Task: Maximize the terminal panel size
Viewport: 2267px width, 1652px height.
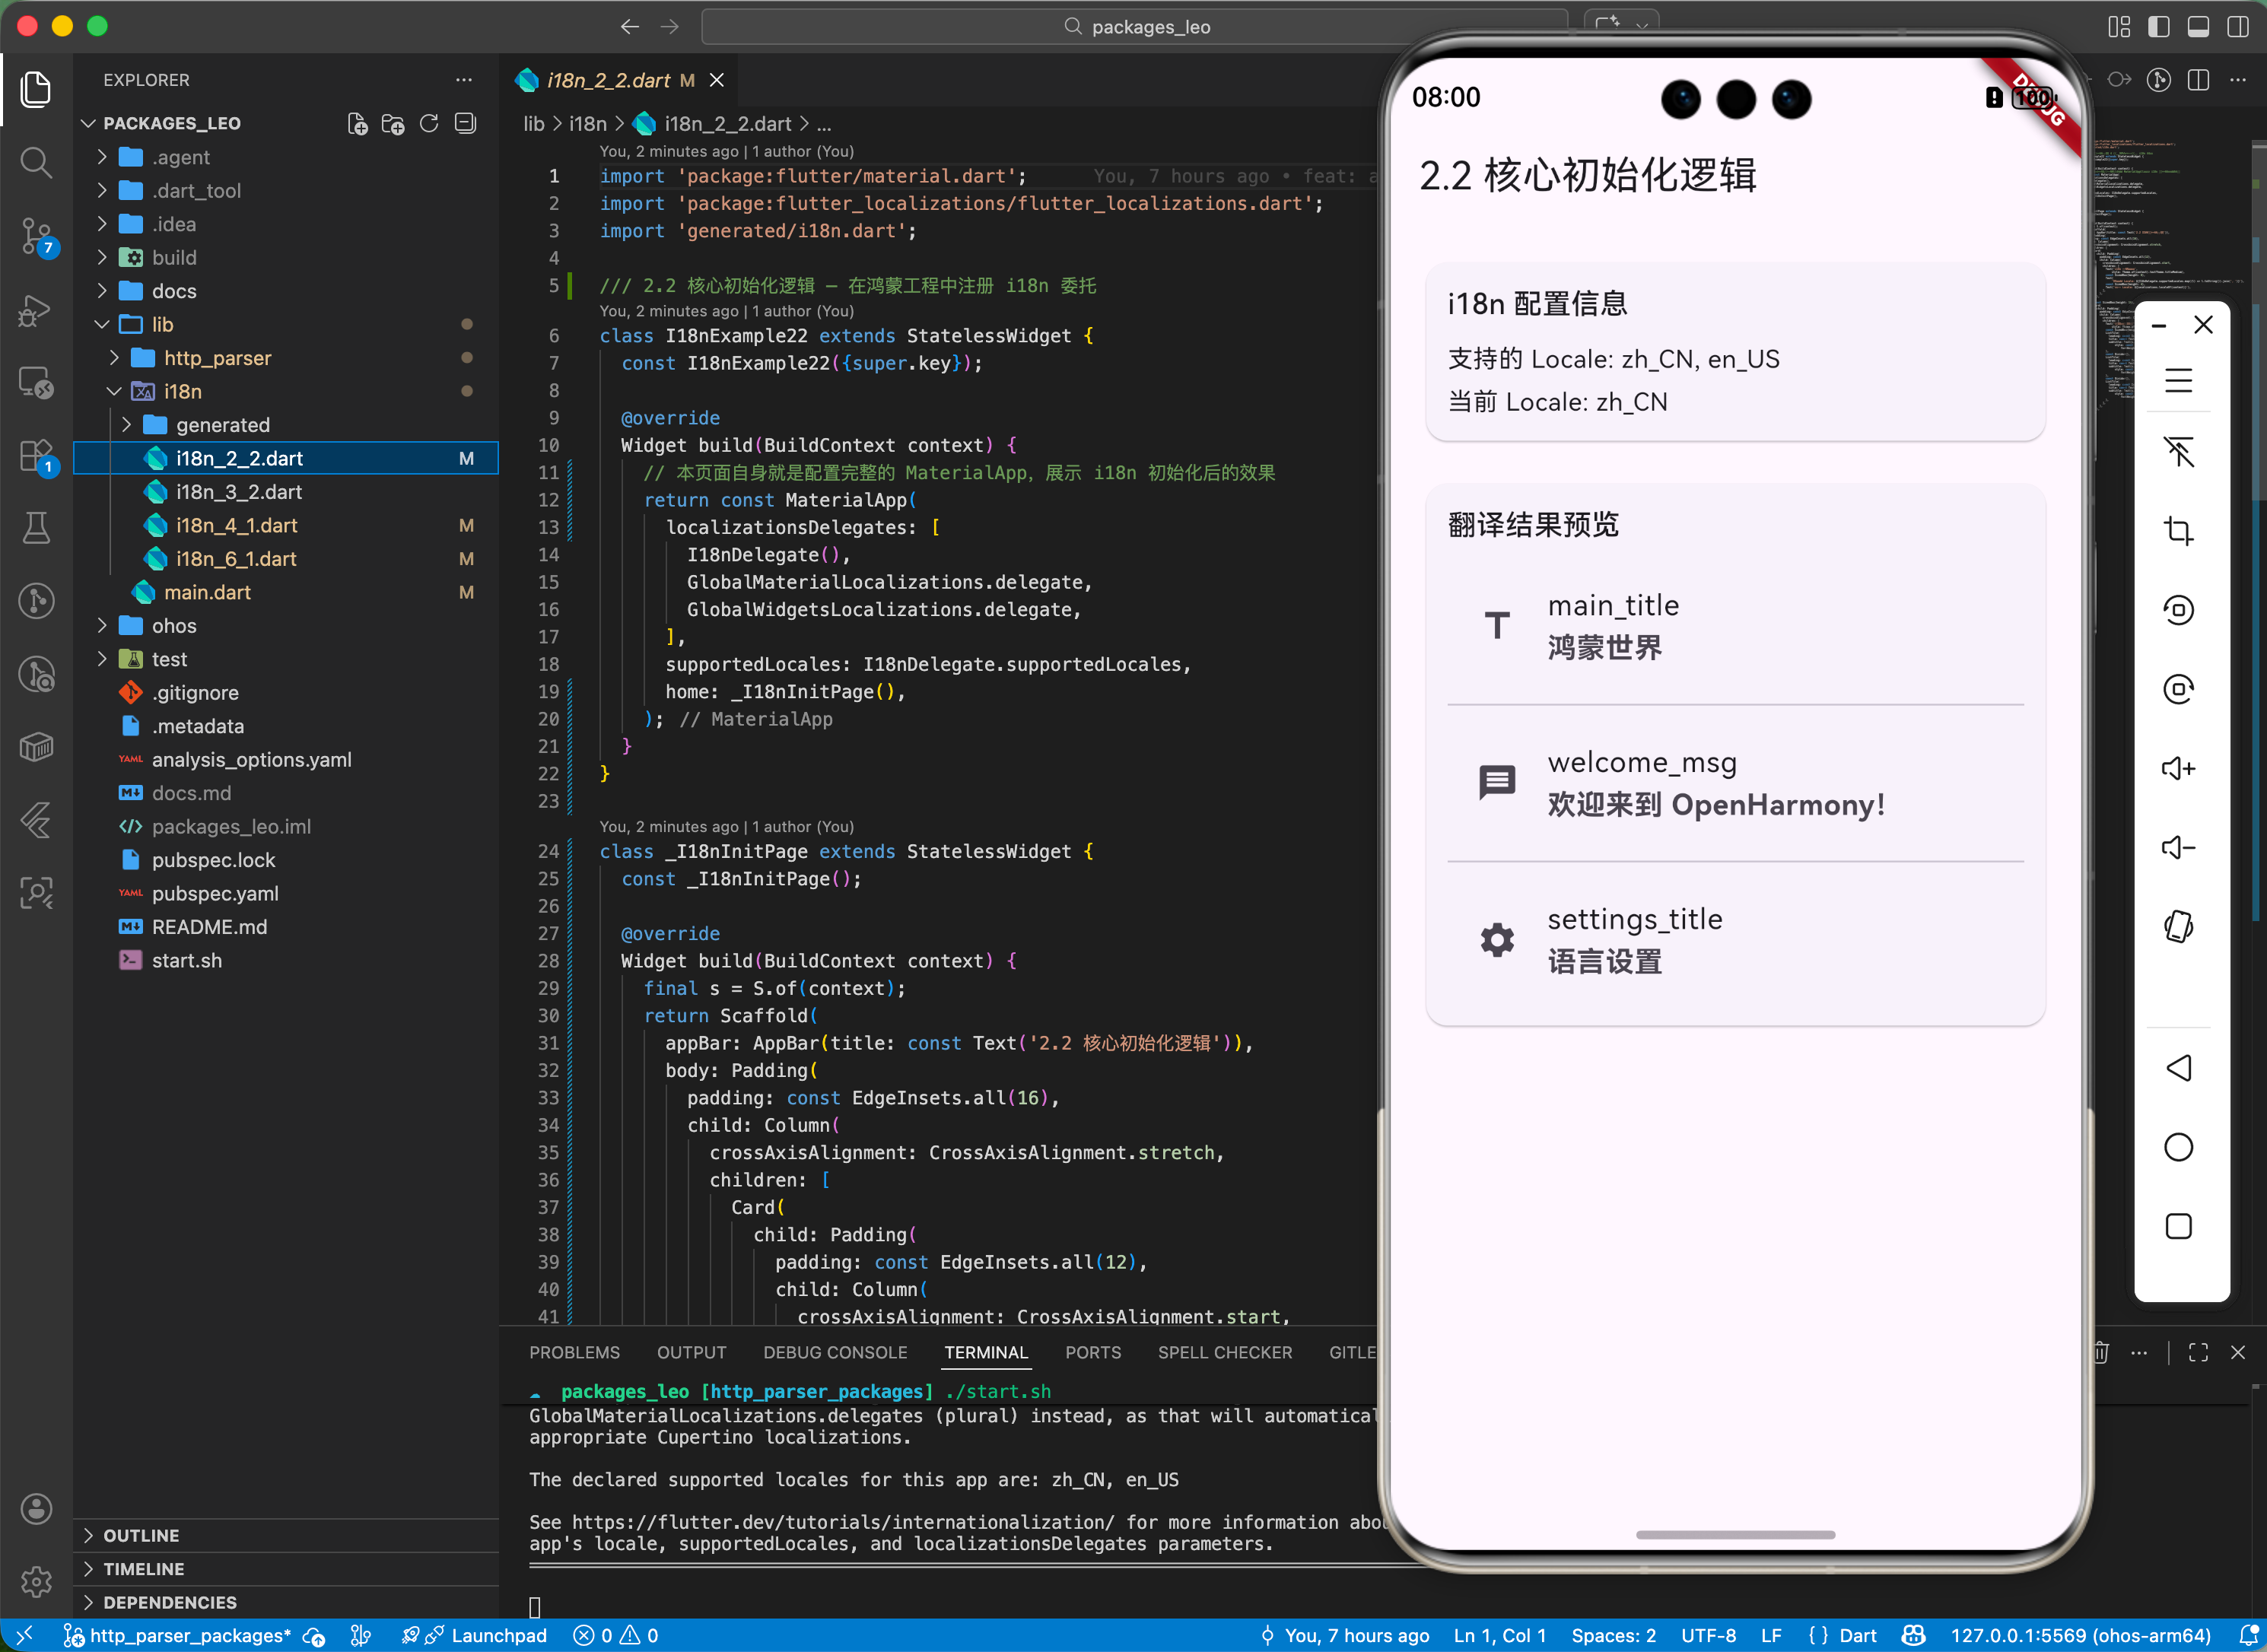Action: point(2198,1353)
